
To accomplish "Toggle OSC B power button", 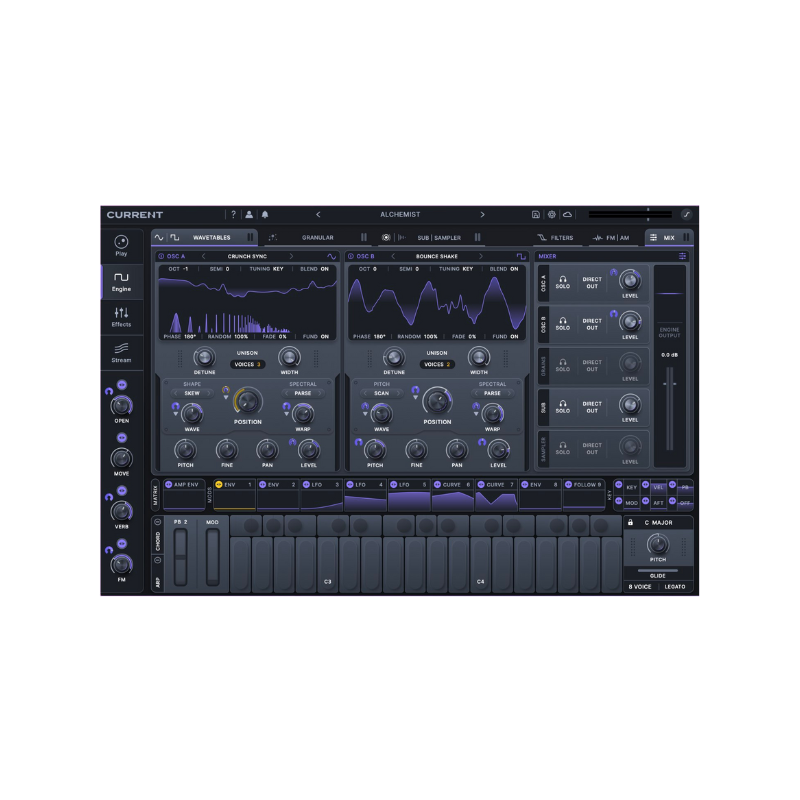I will point(351,256).
